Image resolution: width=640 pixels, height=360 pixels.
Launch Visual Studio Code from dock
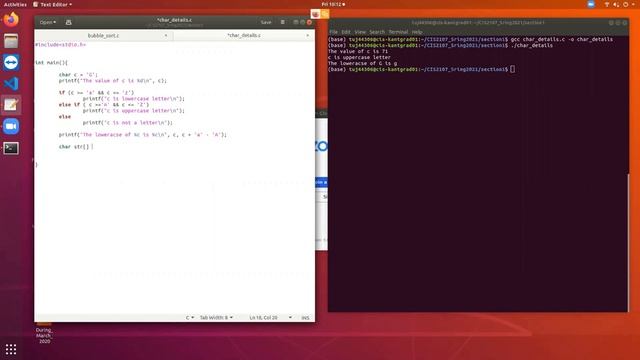11,84
